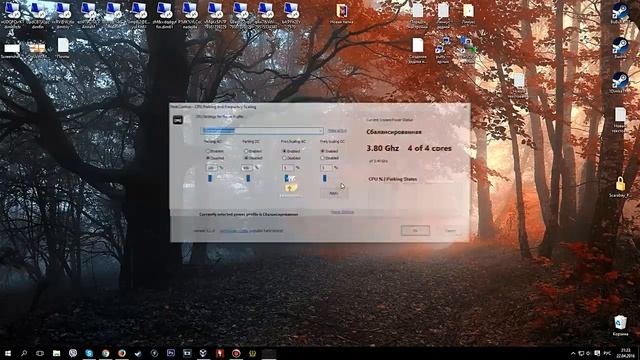Open the red record-circle app in the taskbar
This screenshot has height=360, width=640.
click(x=236, y=353)
